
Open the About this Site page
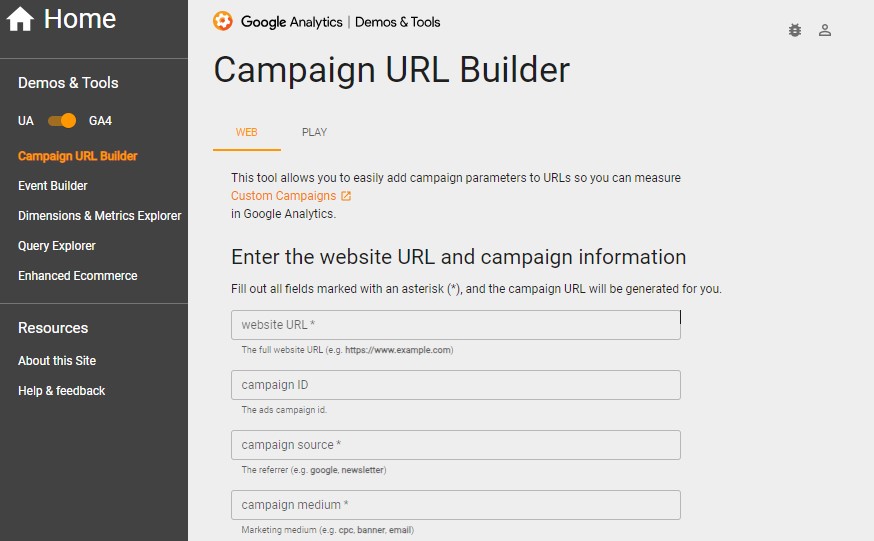pos(57,360)
